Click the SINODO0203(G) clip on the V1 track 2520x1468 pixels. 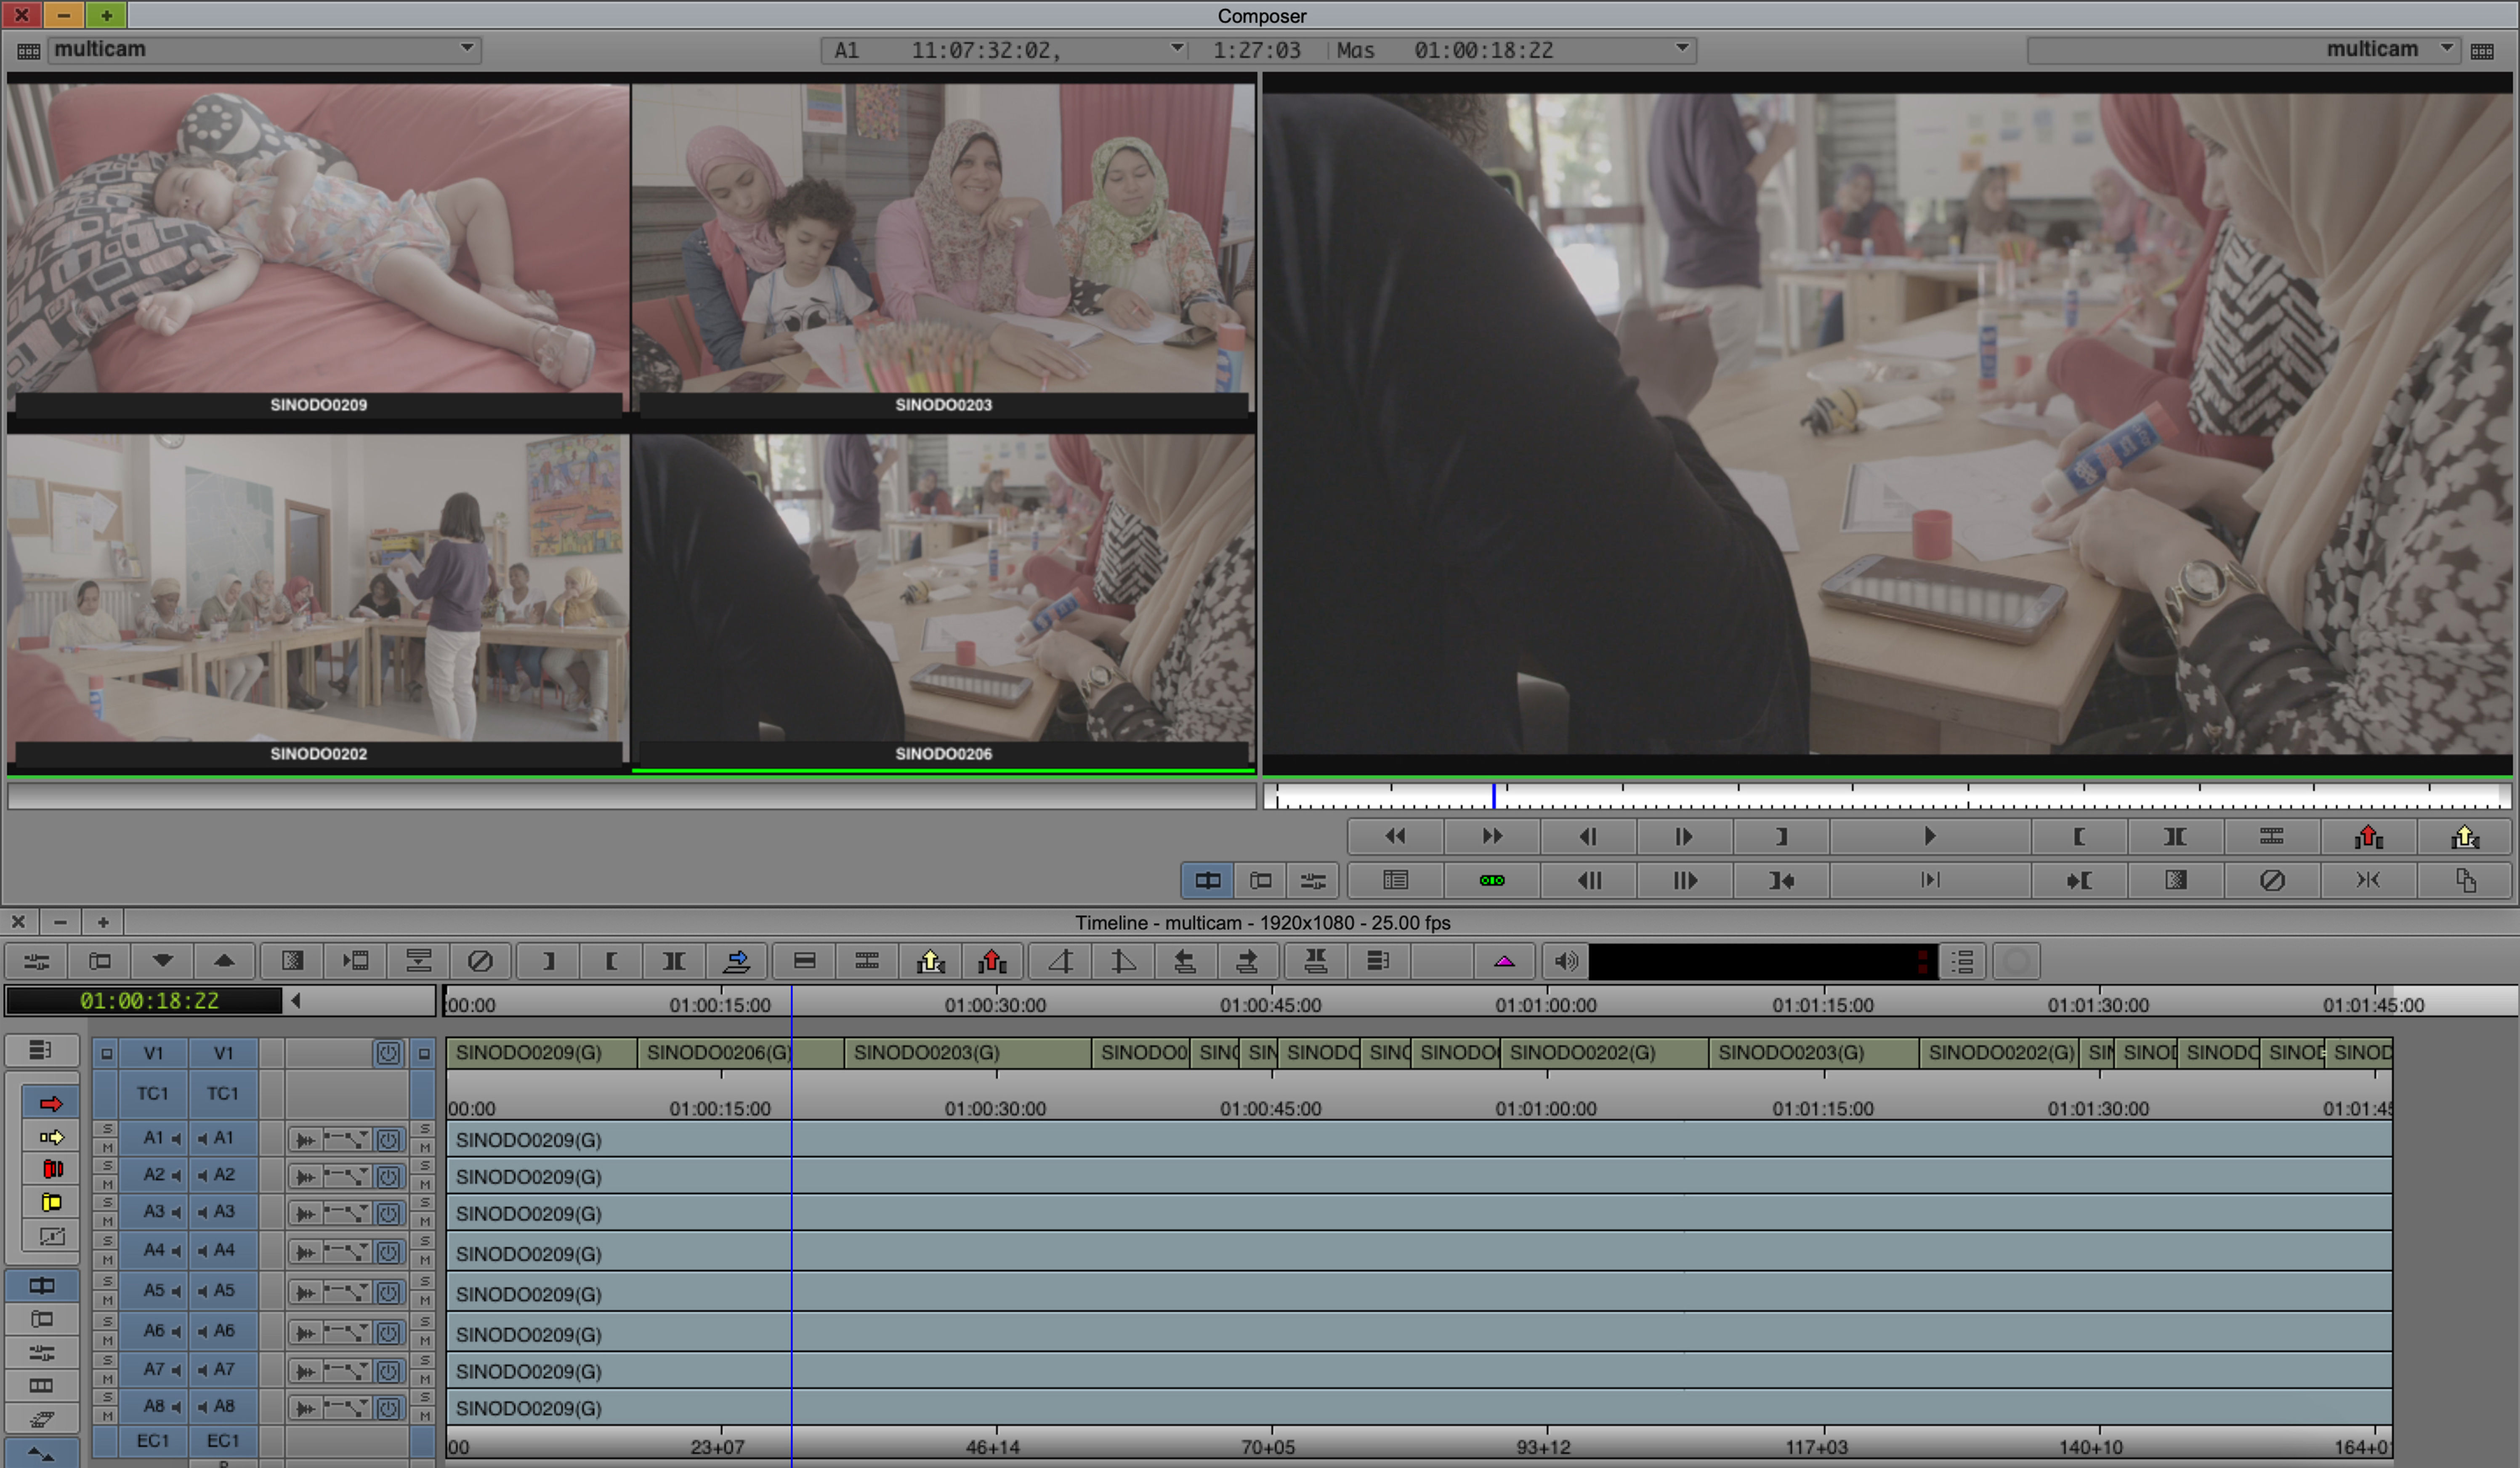pyautogui.click(x=966, y=1052)
